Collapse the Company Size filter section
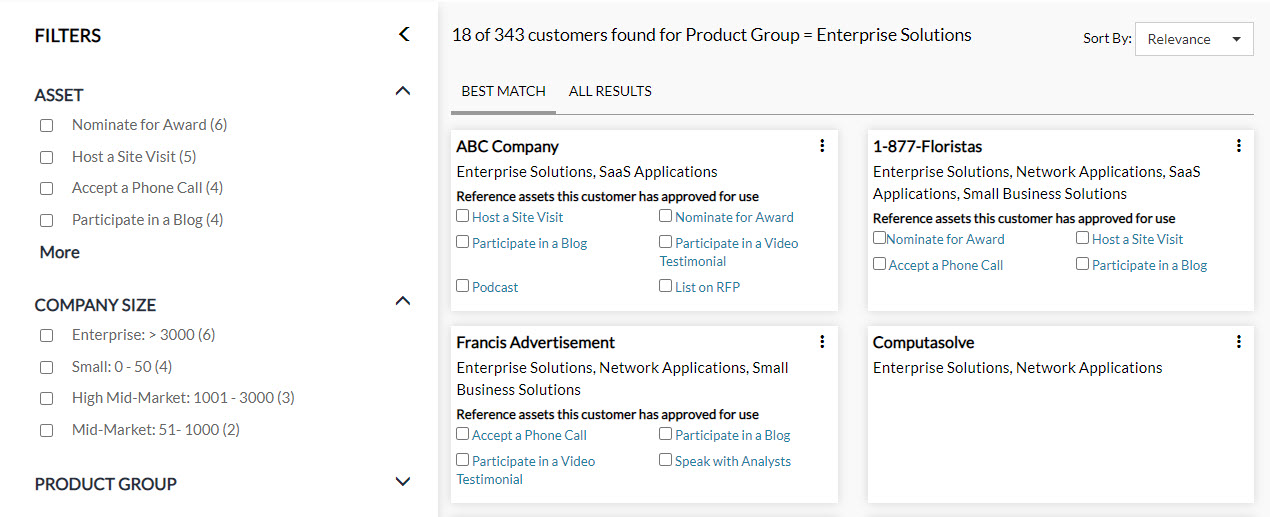1270x517 pixels. pos(403,301)
